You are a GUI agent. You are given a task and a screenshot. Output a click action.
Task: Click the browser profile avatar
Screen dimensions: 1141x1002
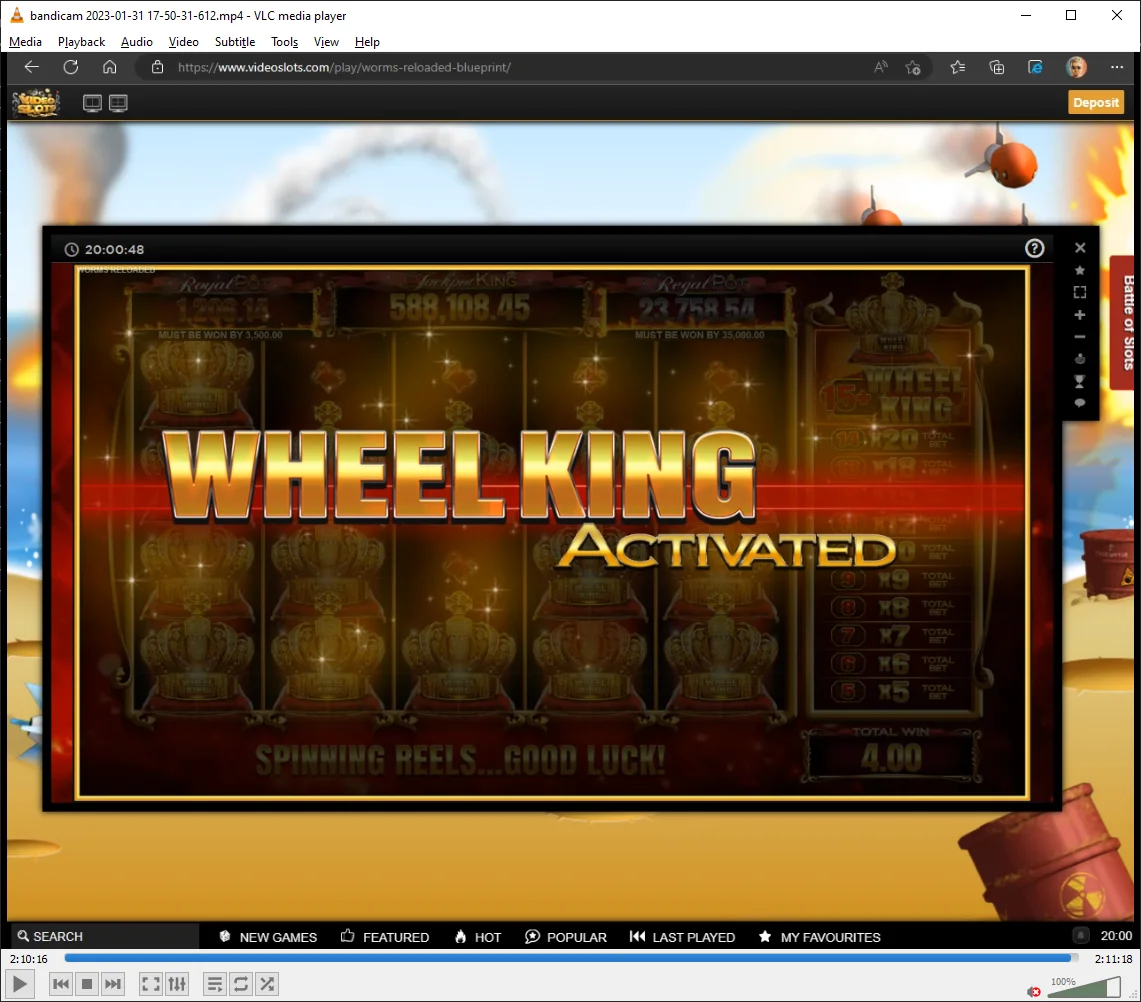[x=1076, y=67]
